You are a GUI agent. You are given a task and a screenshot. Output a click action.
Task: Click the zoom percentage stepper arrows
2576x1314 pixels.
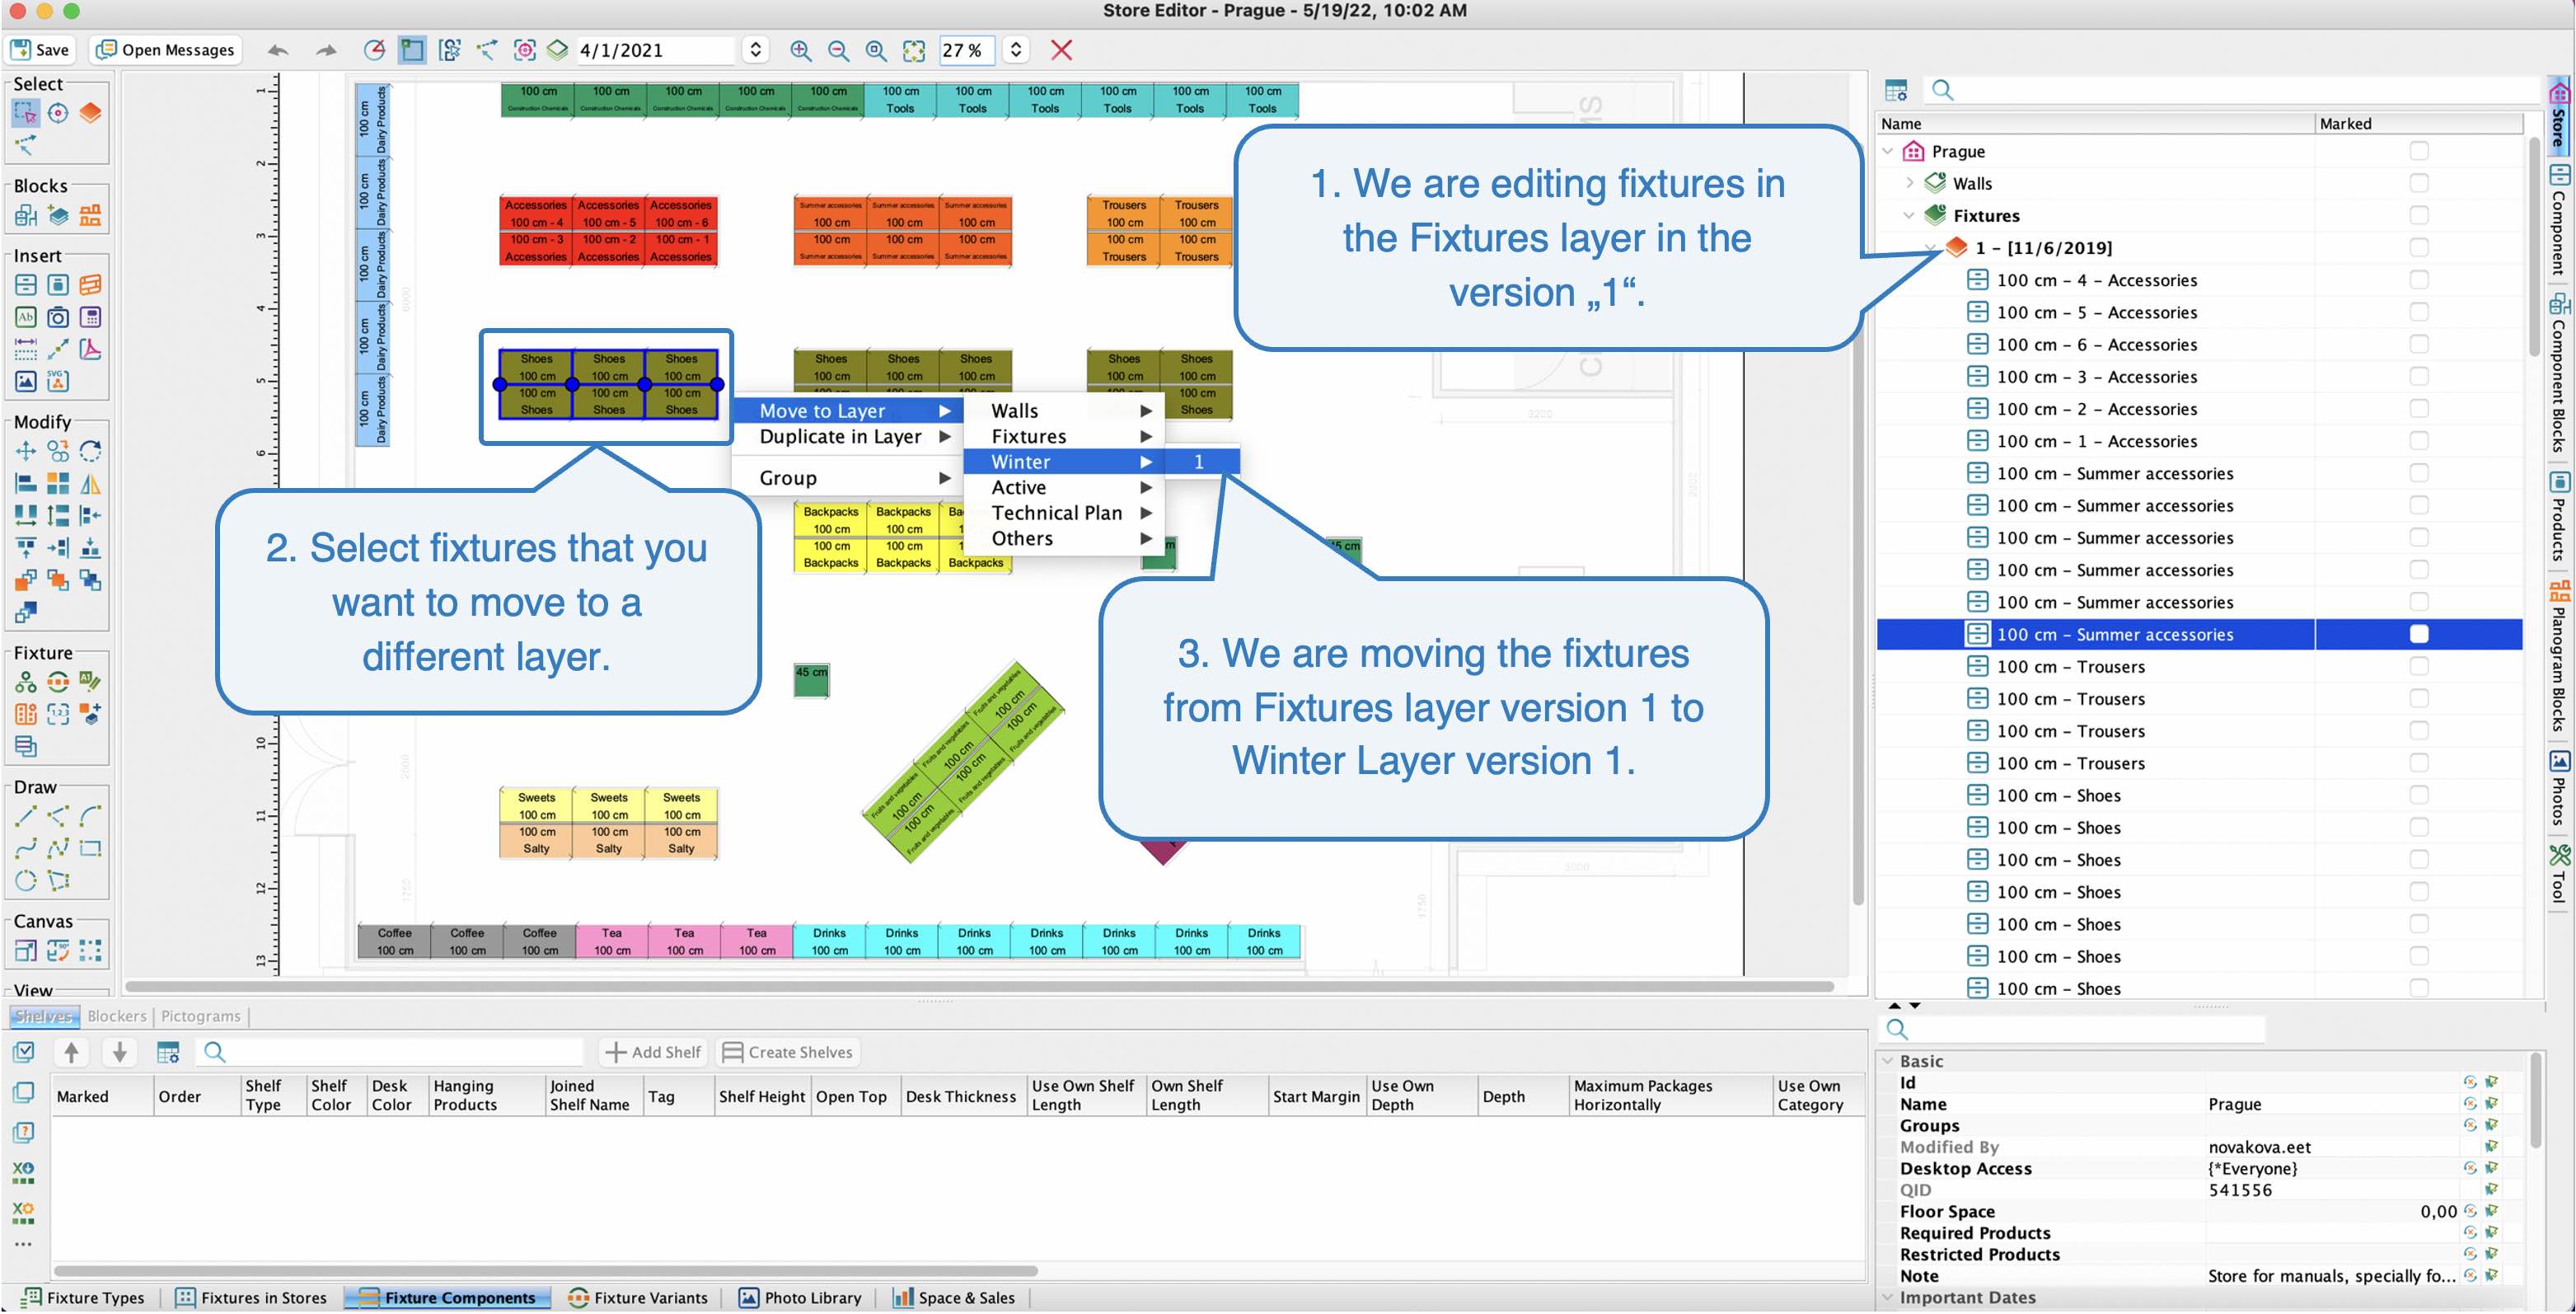pos(1016,50)
